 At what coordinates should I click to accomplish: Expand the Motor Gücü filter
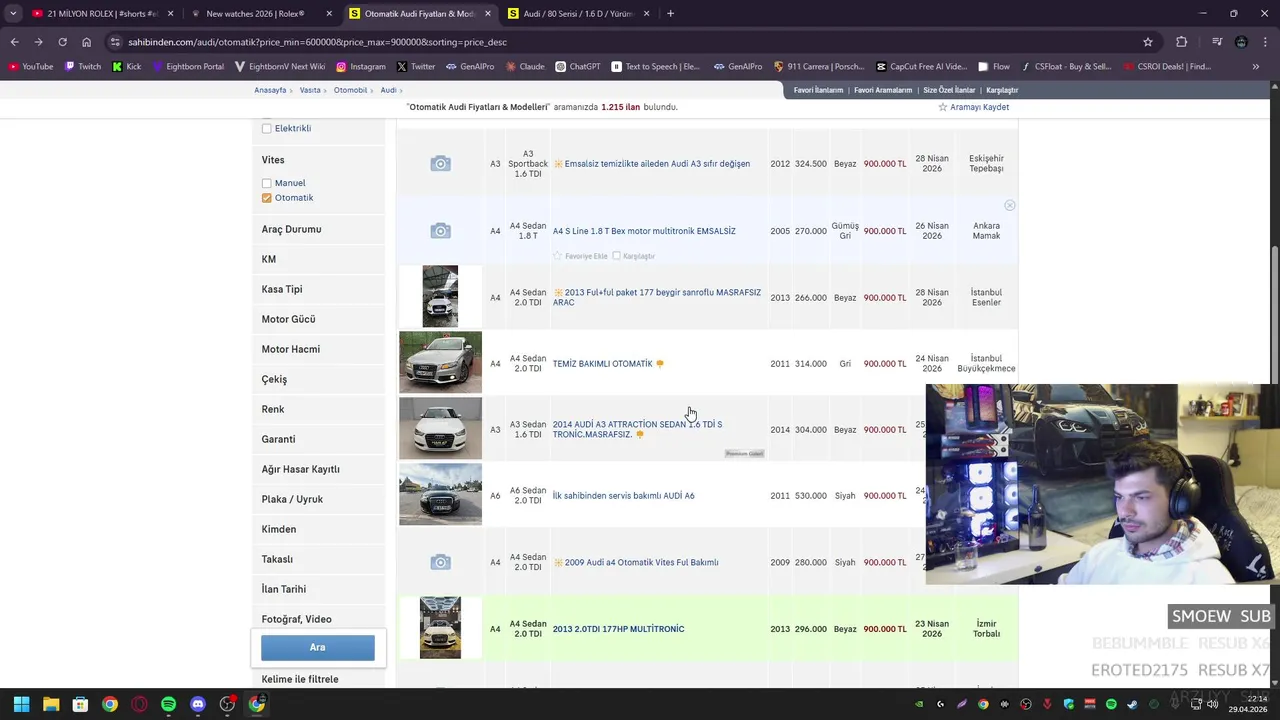(318, 319)
